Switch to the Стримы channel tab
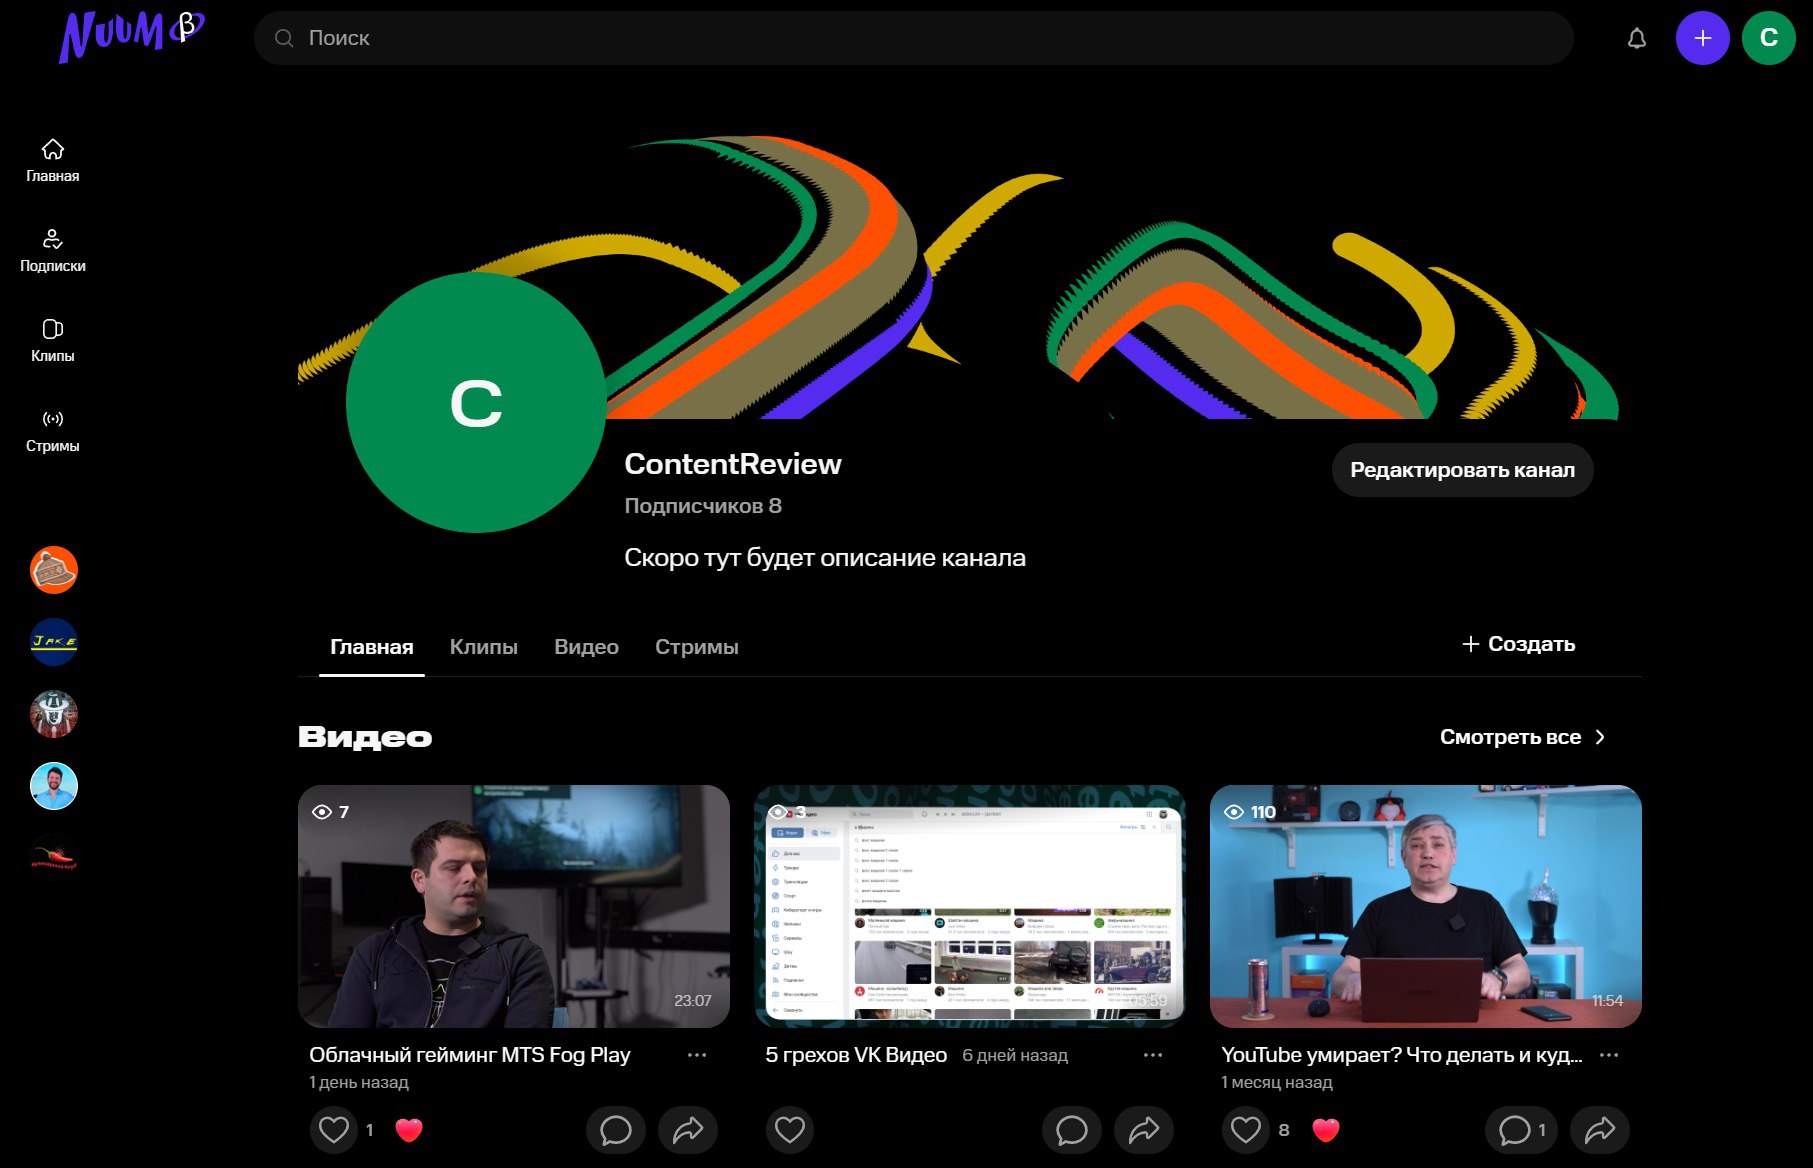Viewport: 1813px width, 1168px height. click(x=696, y=647)
